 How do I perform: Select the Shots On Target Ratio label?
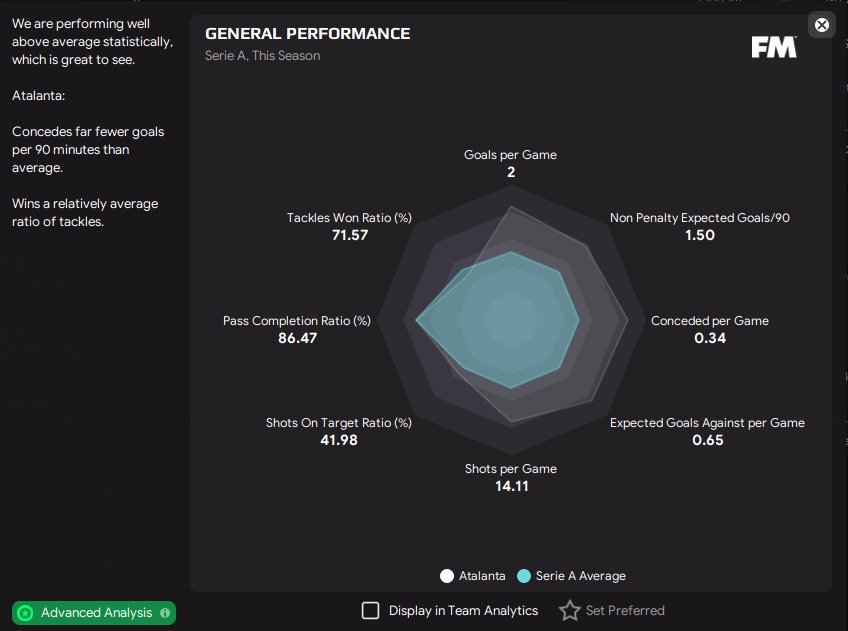click(x=339, y=423)
